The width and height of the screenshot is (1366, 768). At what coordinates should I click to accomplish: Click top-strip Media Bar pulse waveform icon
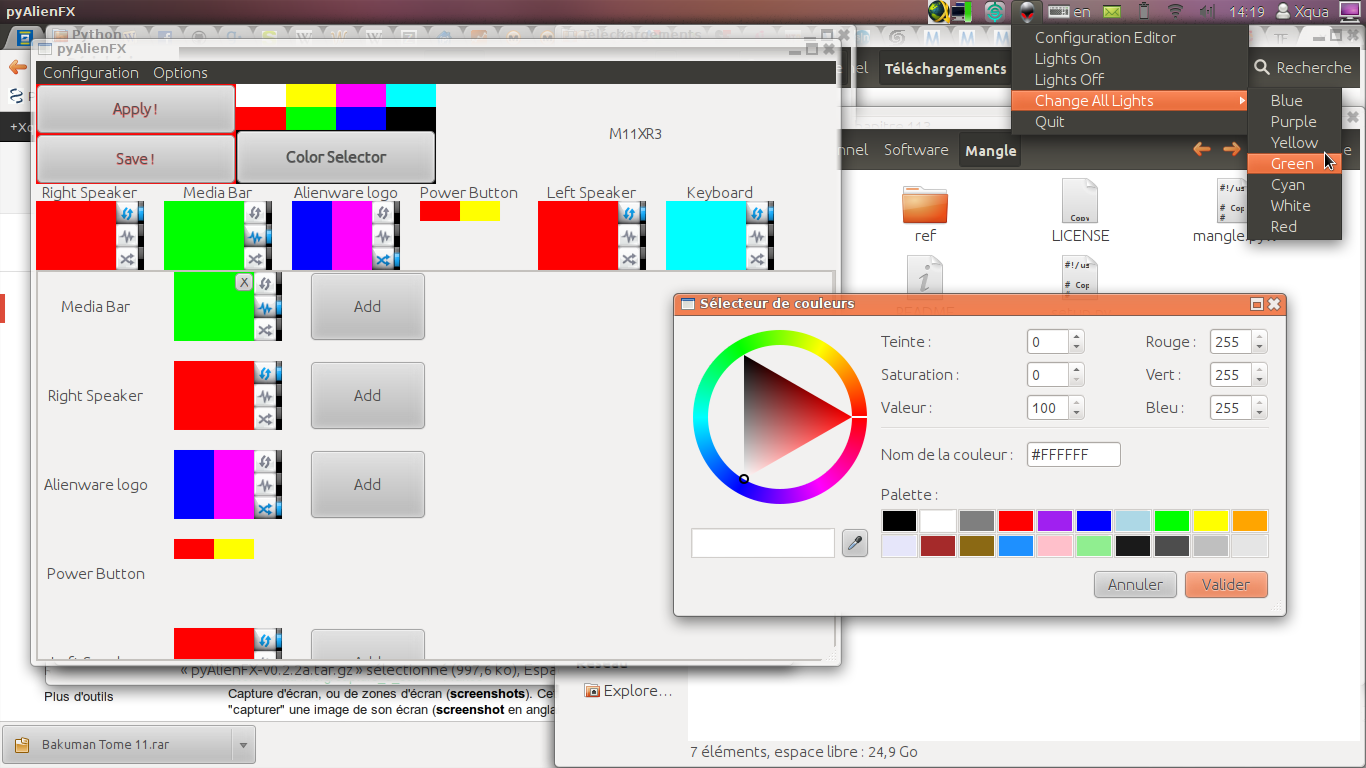coord(255,236)
